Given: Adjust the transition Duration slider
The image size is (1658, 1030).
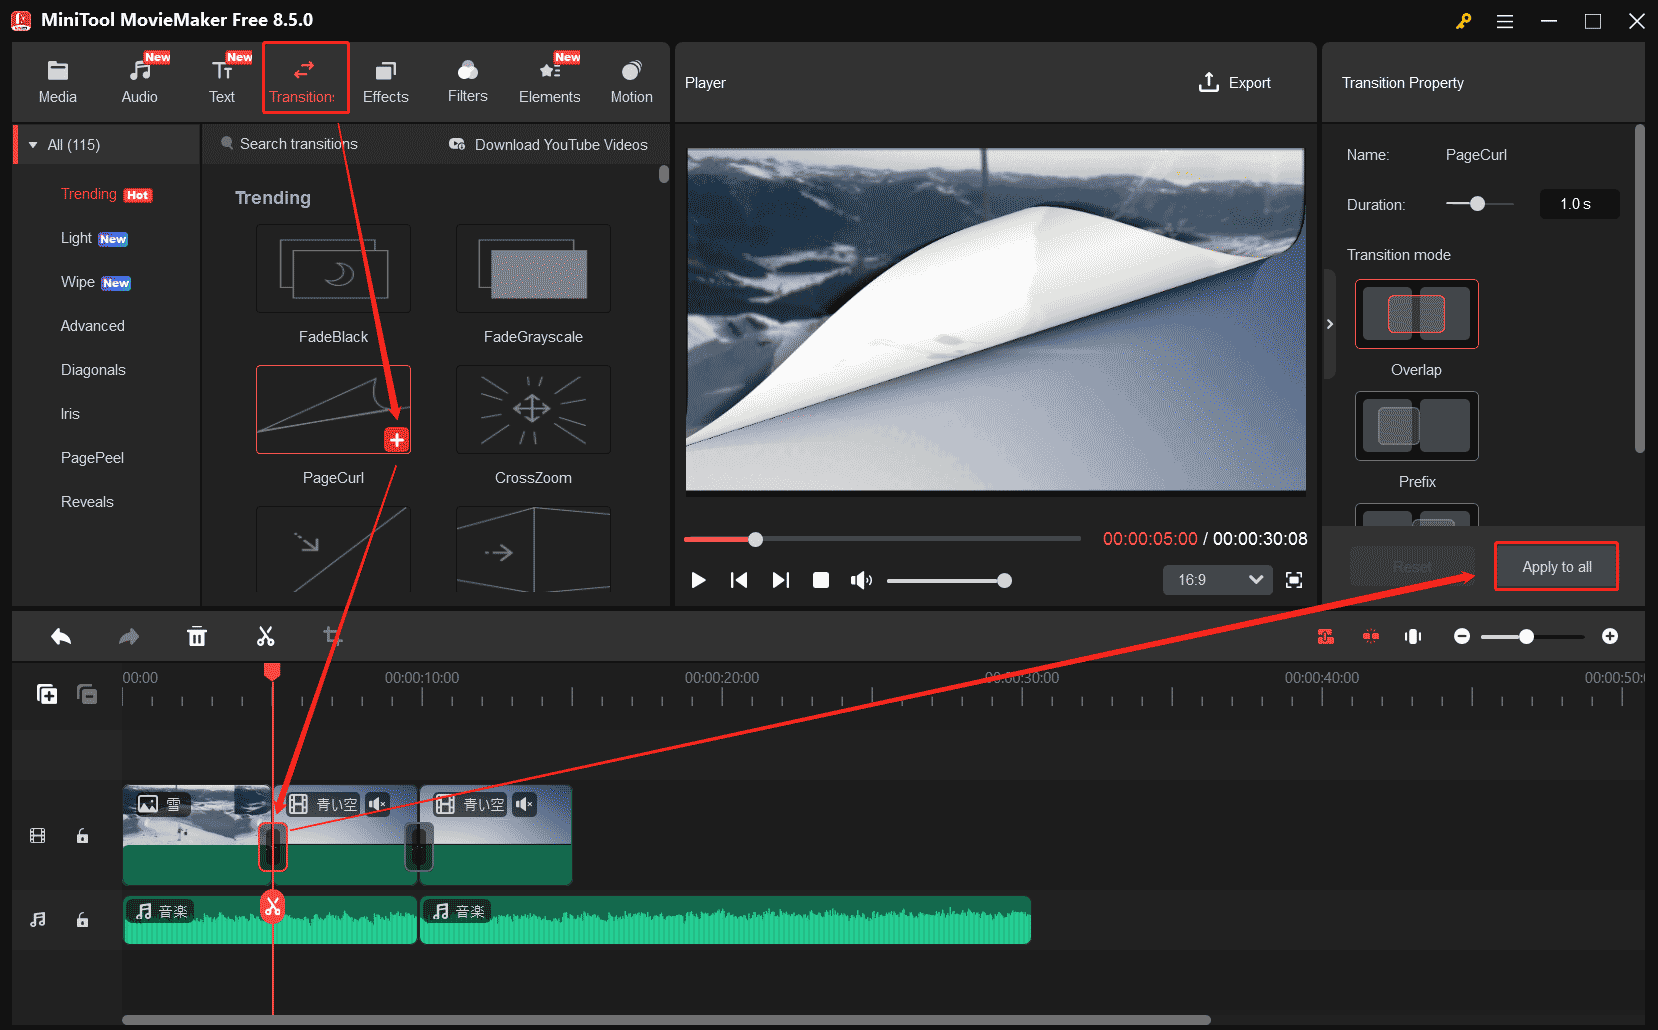Looking at the screenshot, I should [1478, 203].
